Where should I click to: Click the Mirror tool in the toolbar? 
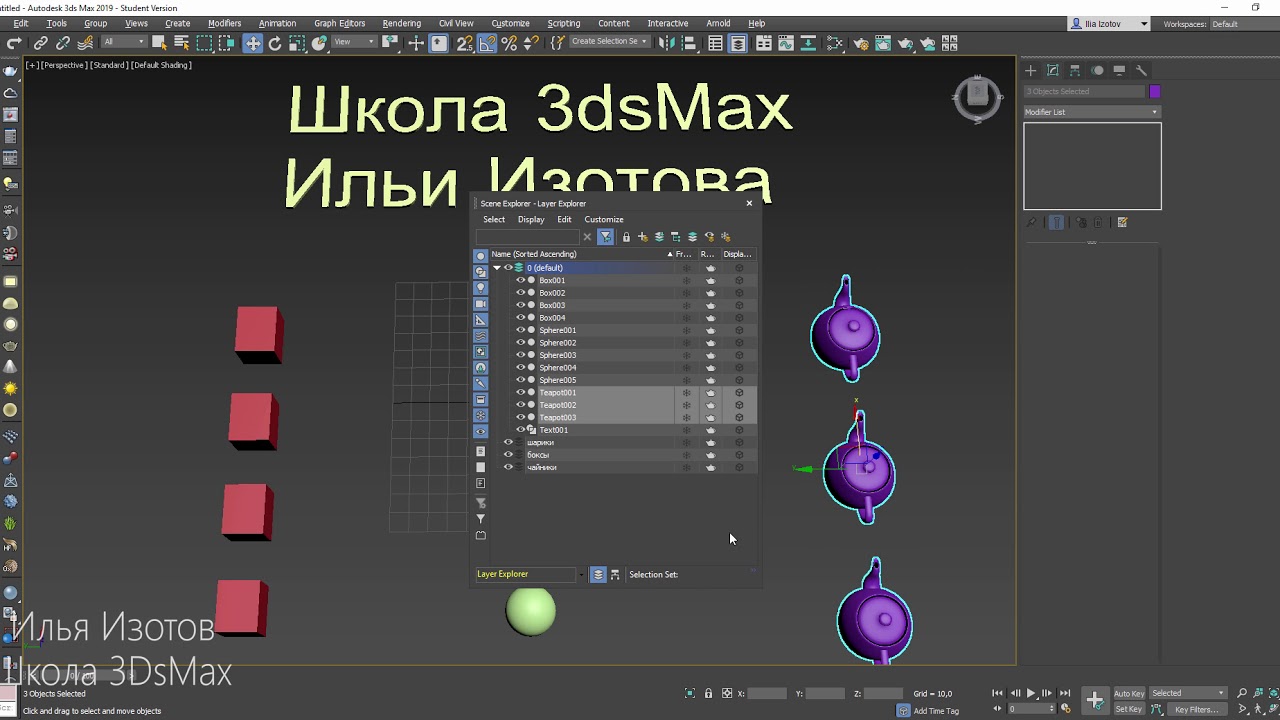pos(667,43)
